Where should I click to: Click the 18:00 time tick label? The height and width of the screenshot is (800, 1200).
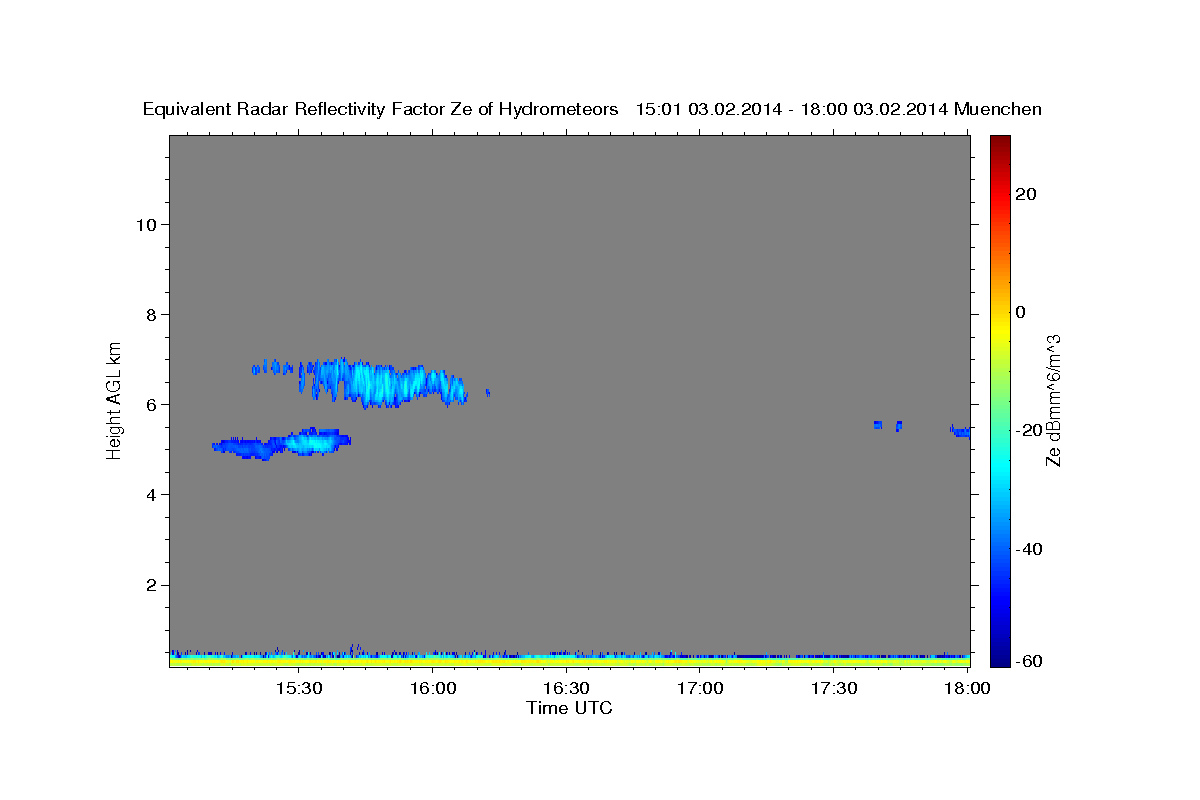[x=967, y=688]
